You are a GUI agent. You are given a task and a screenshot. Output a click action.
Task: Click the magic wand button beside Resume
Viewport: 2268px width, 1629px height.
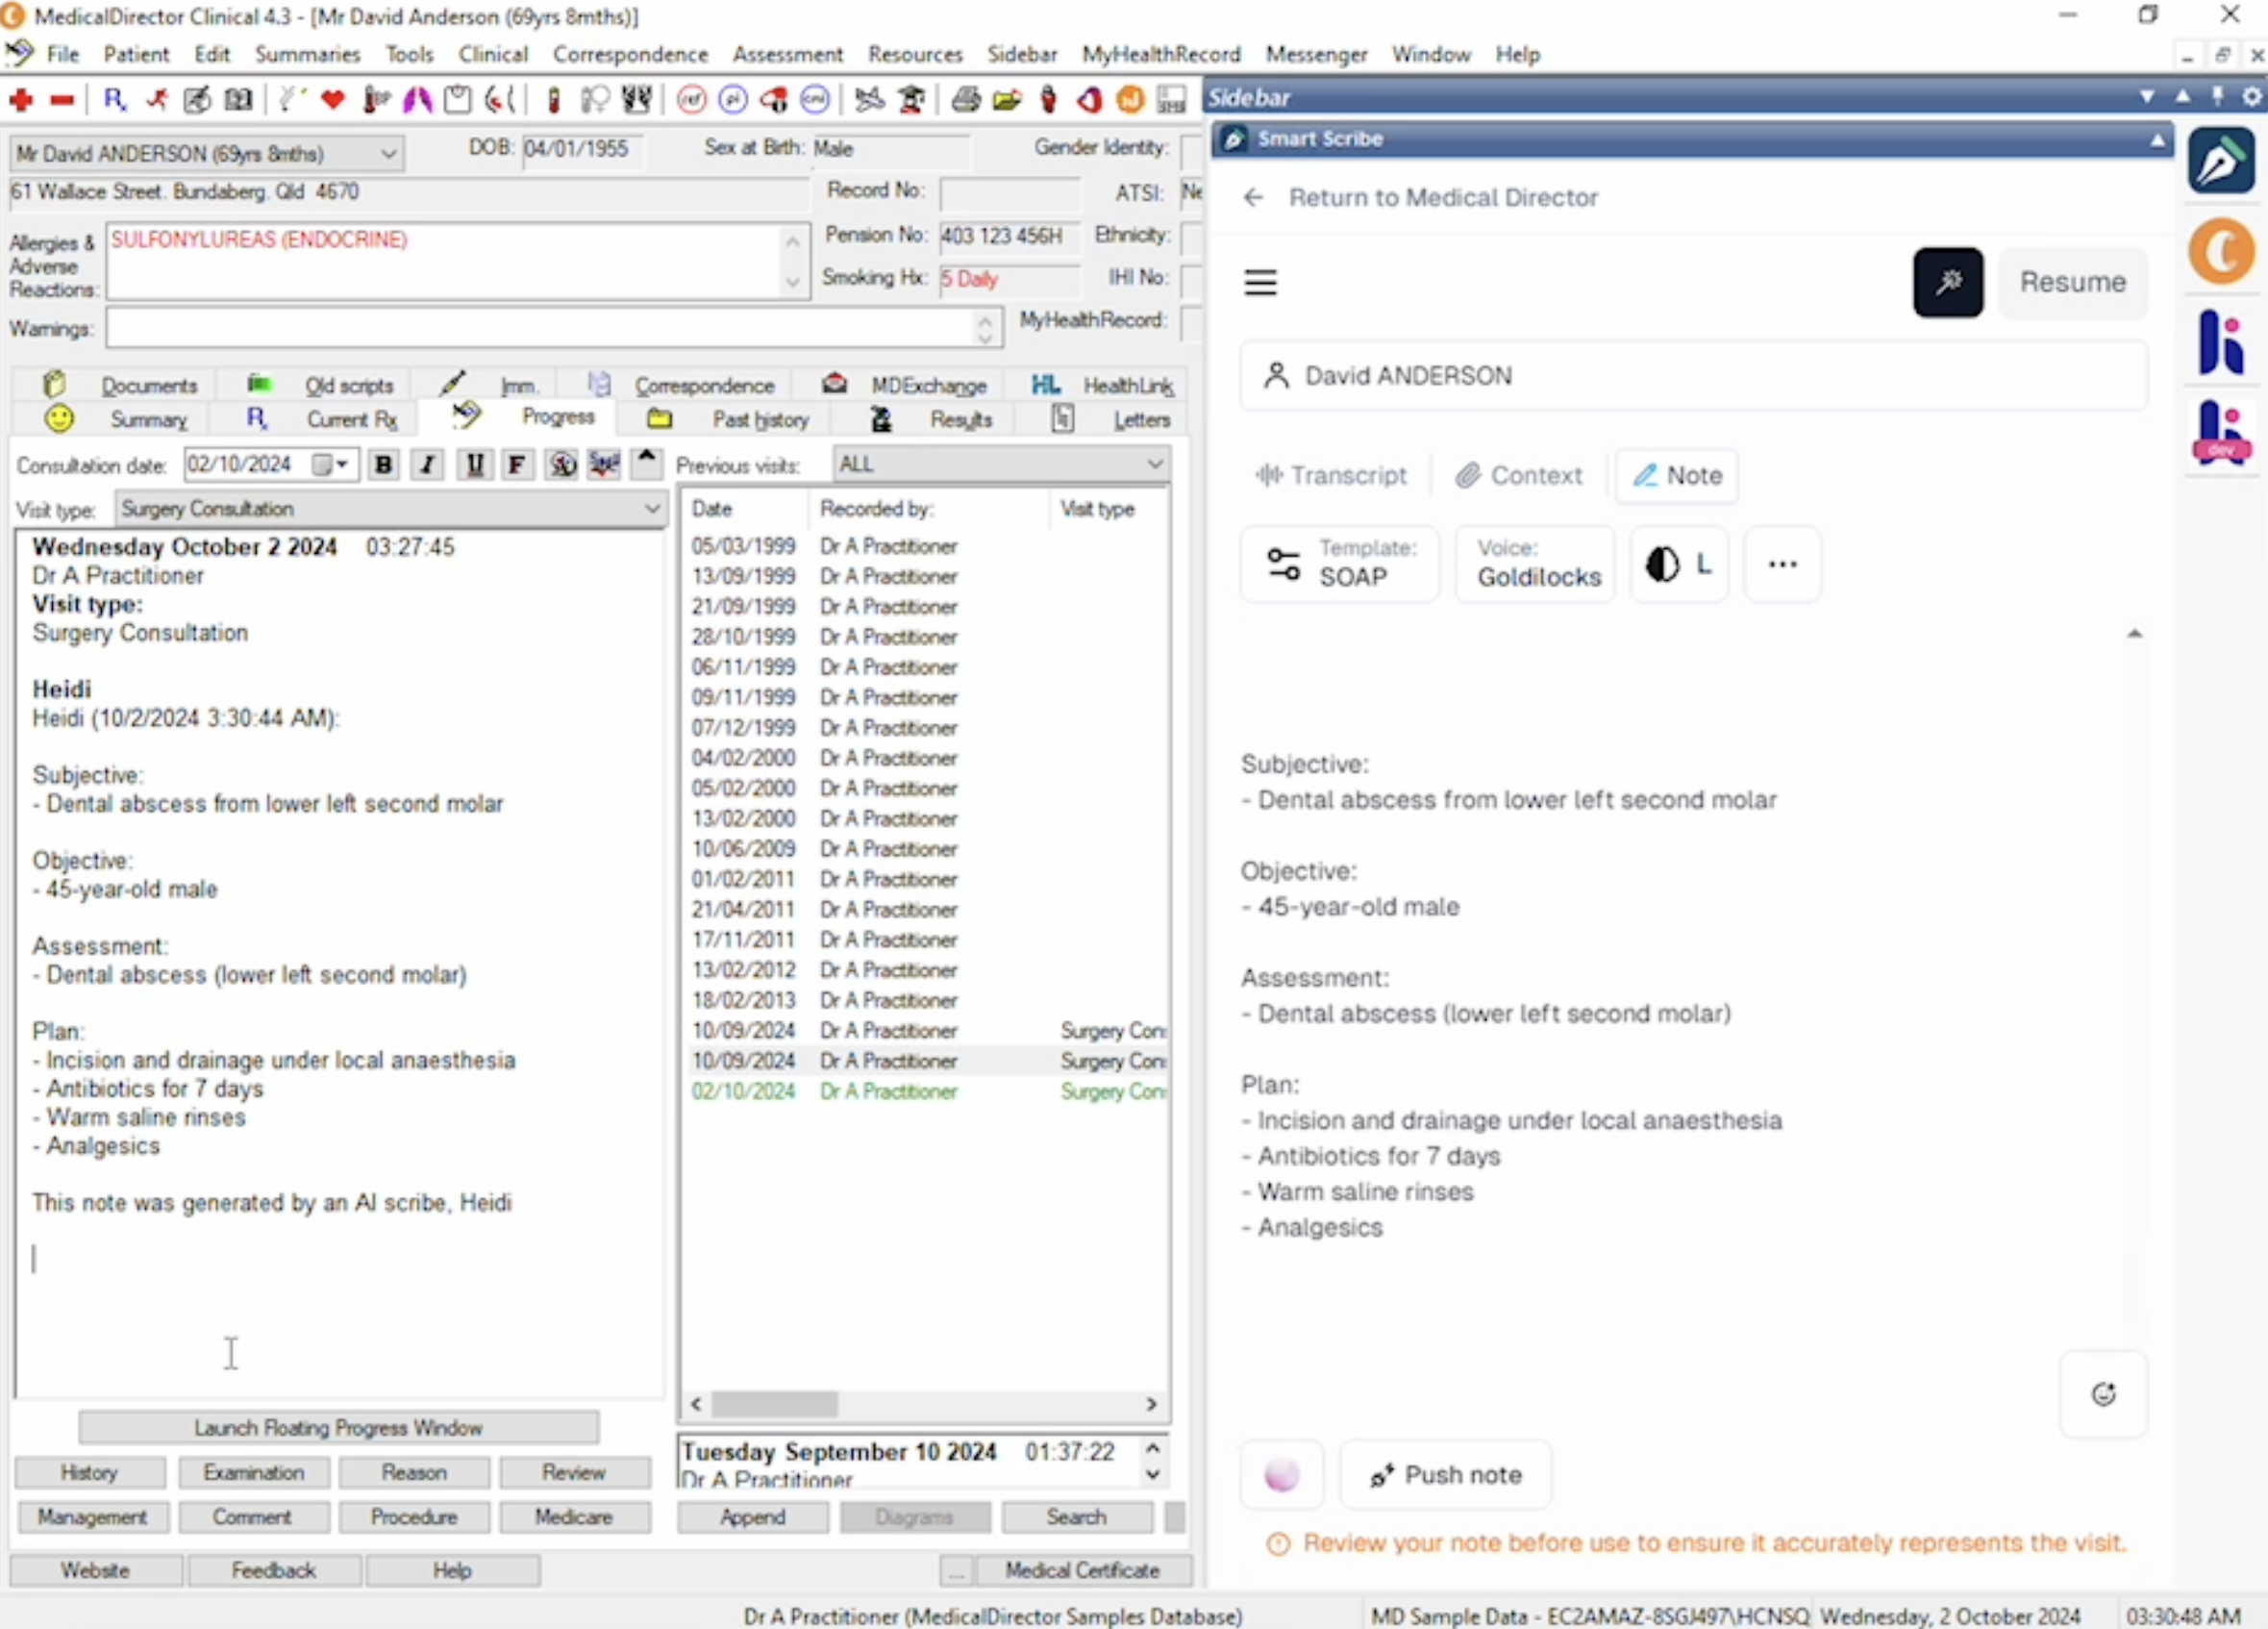pyautogui.click(x=1947, y=283)
